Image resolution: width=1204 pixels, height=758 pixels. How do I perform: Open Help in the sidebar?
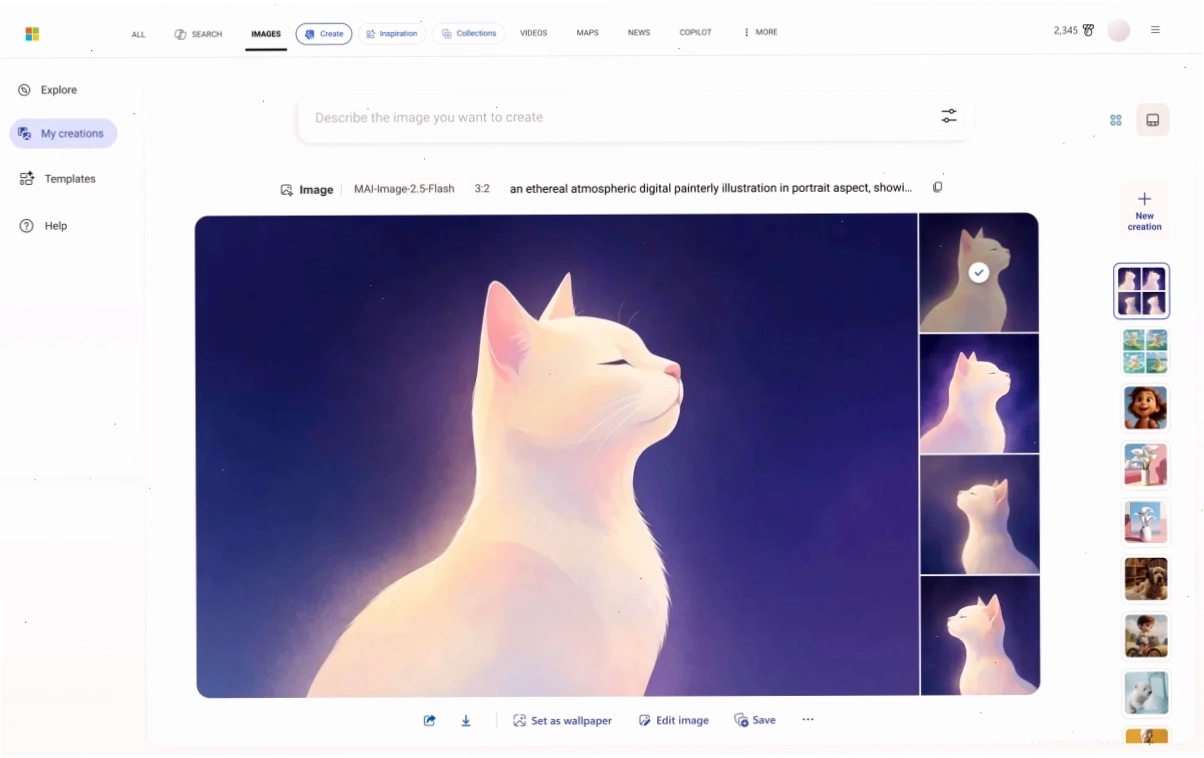click(43, 226)
